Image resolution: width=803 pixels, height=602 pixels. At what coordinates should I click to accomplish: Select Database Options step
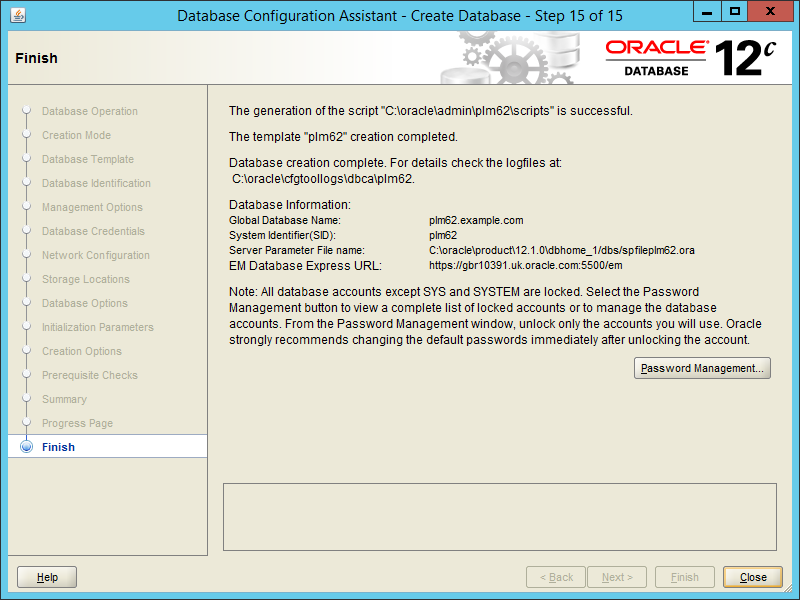[x=84, y=303]
